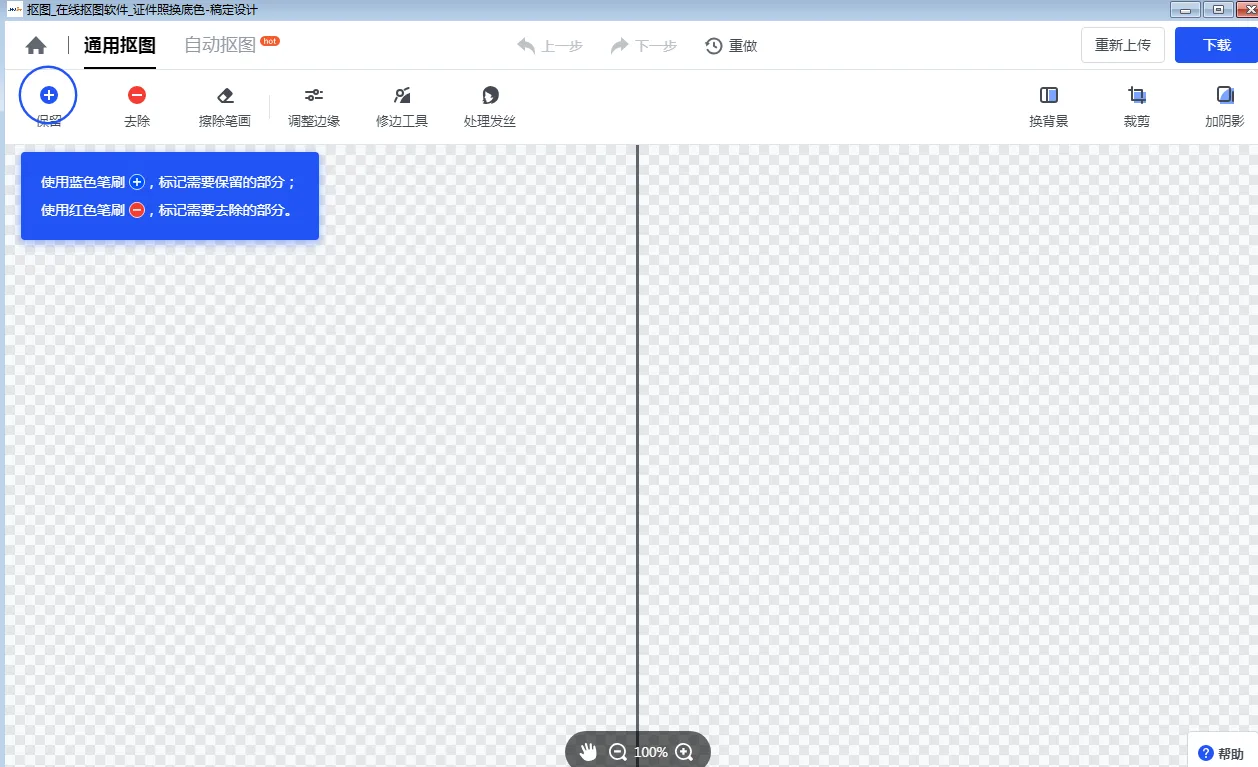
Task: Maximize the application window
Action: 1217,9
